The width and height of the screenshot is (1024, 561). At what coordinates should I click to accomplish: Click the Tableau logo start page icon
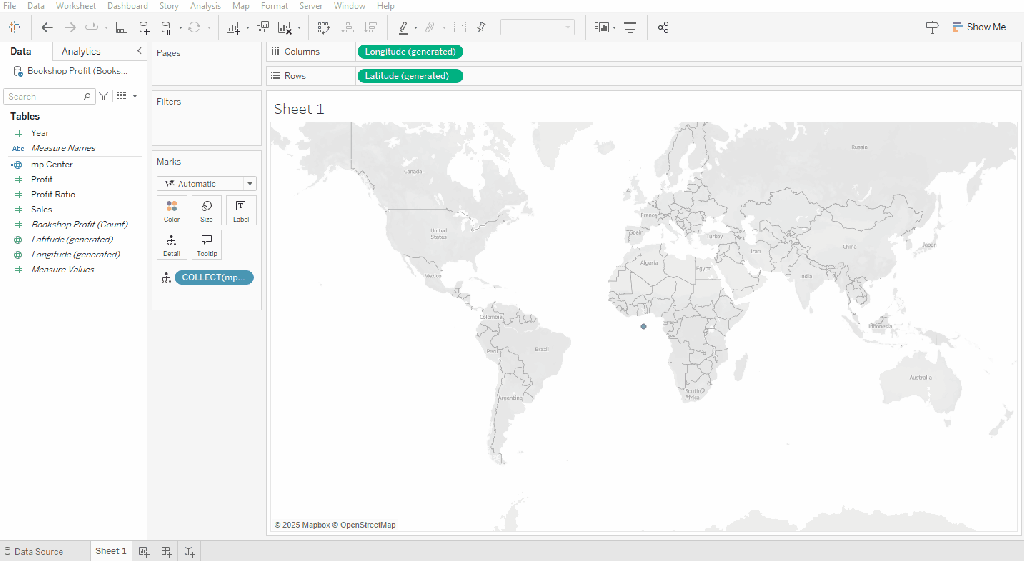pos(14,28)
